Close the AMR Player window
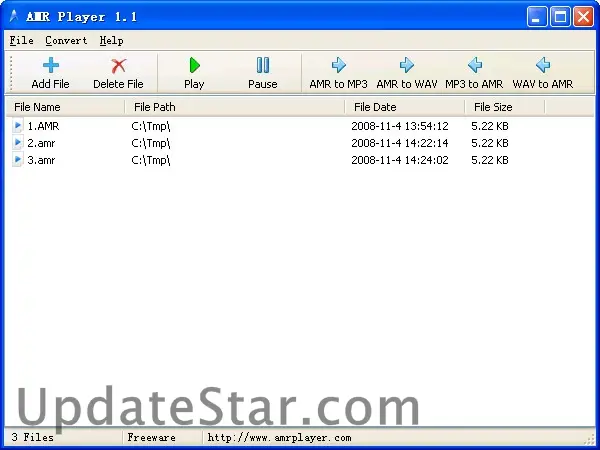This screenshot has width=600, height=450. (584, 17)
